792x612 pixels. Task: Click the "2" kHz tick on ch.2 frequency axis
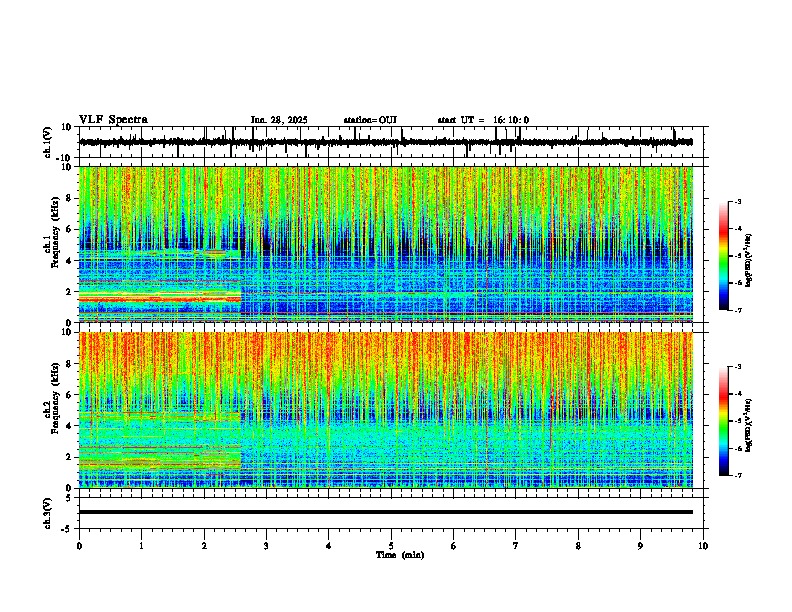pos(69,456)
